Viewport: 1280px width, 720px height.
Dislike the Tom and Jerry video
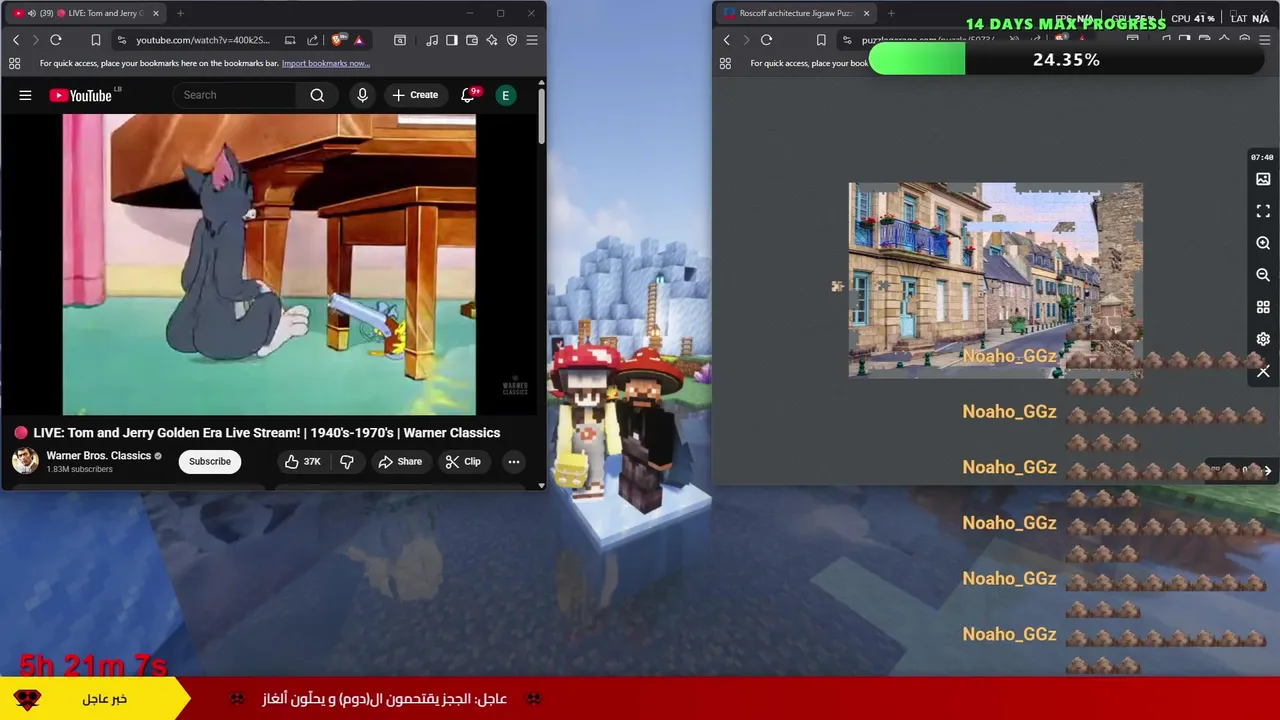pos(347,461)
